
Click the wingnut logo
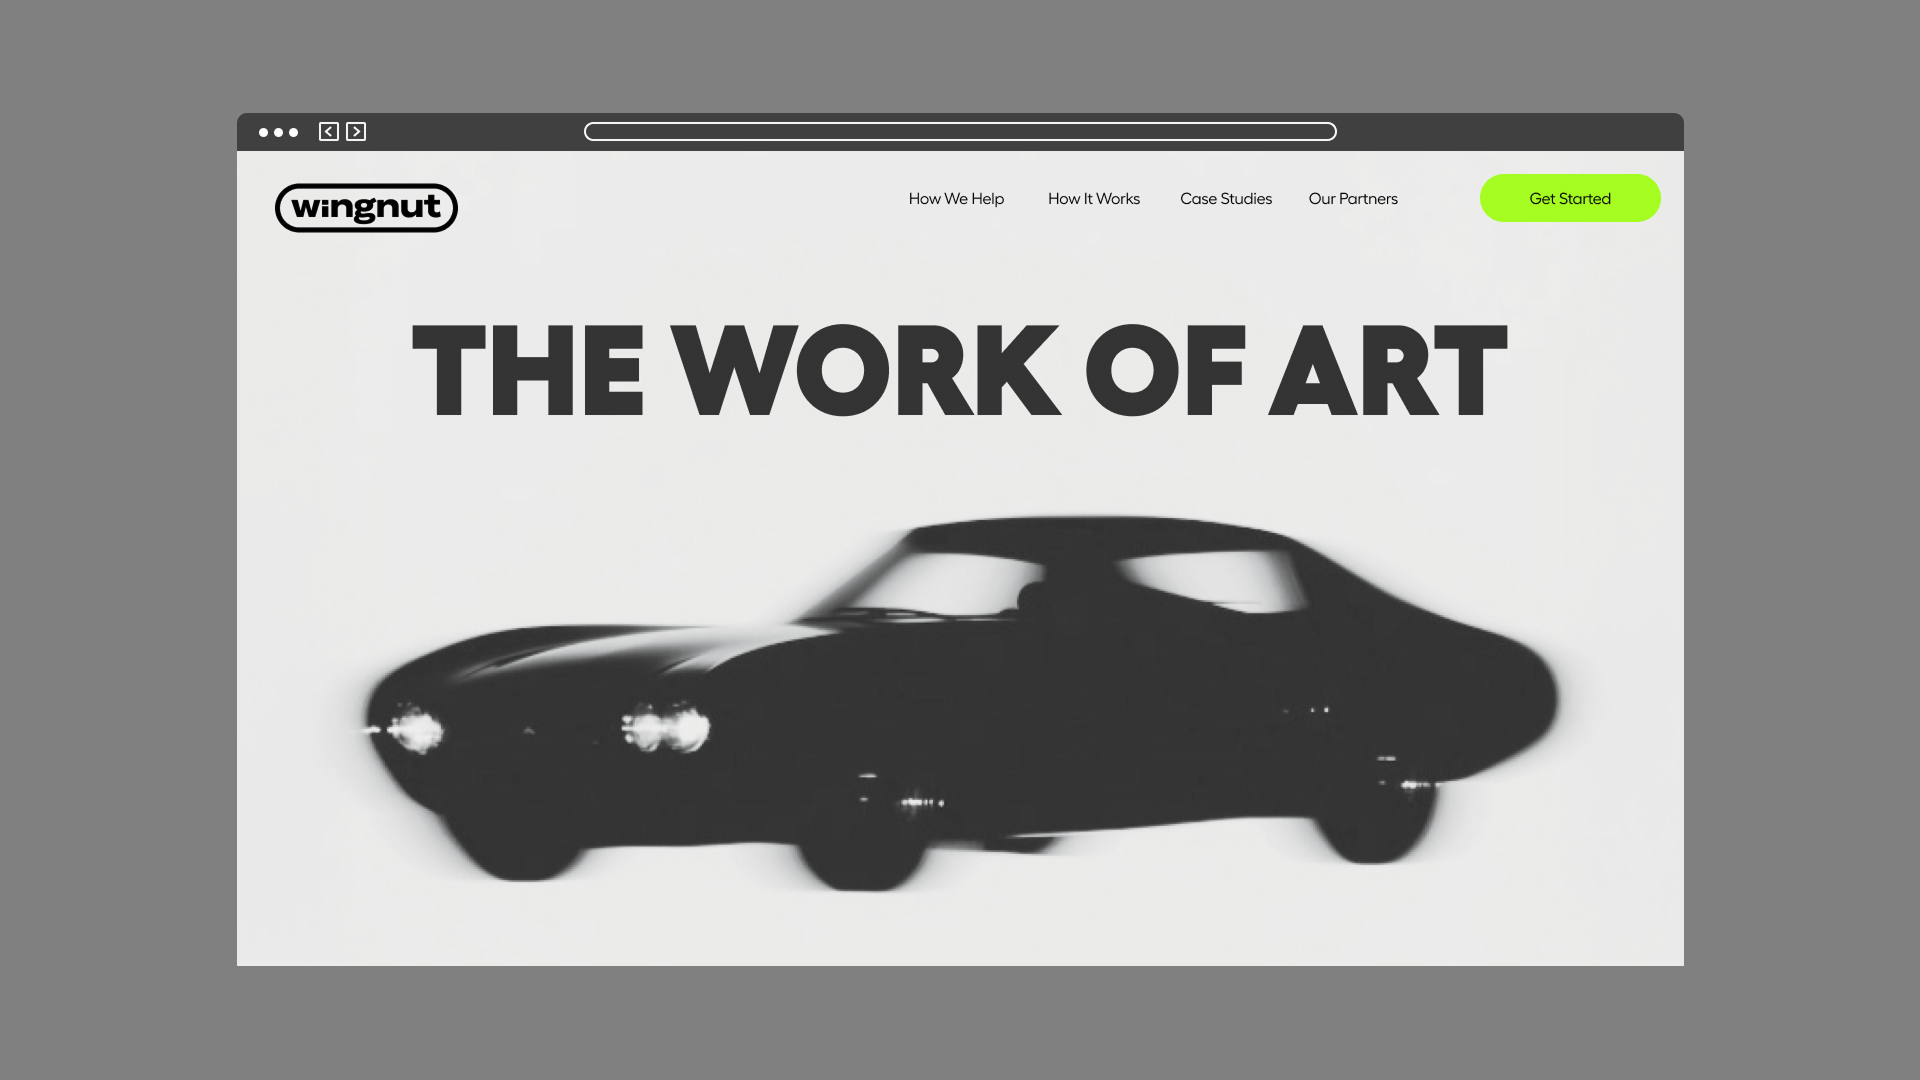coord(366,208)
